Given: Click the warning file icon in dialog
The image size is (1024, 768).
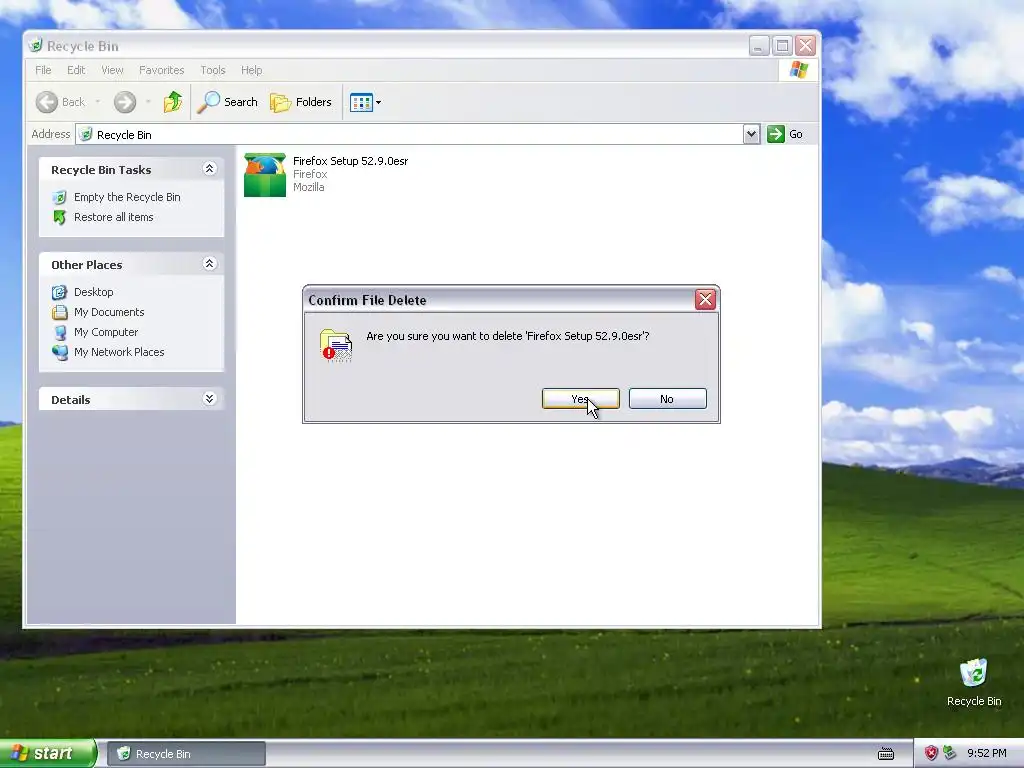Looking at the screenshot, I should [336, 345].
